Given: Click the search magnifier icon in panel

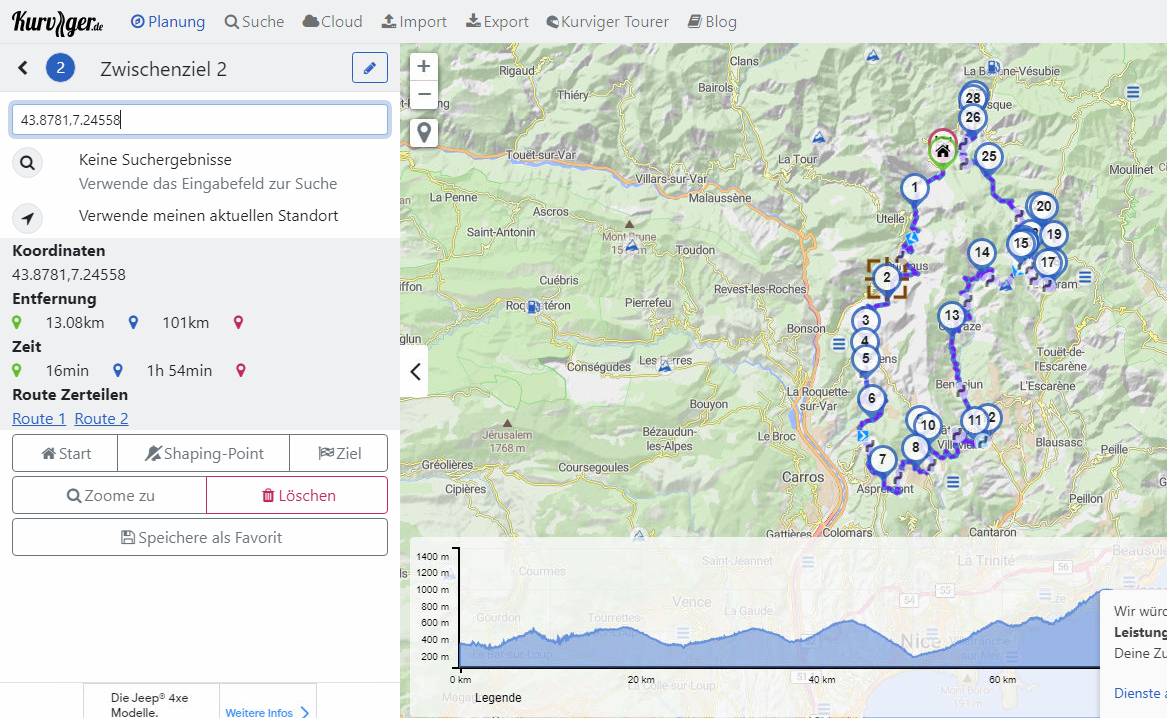Looking at the screenshot, I should coord(28,163).
